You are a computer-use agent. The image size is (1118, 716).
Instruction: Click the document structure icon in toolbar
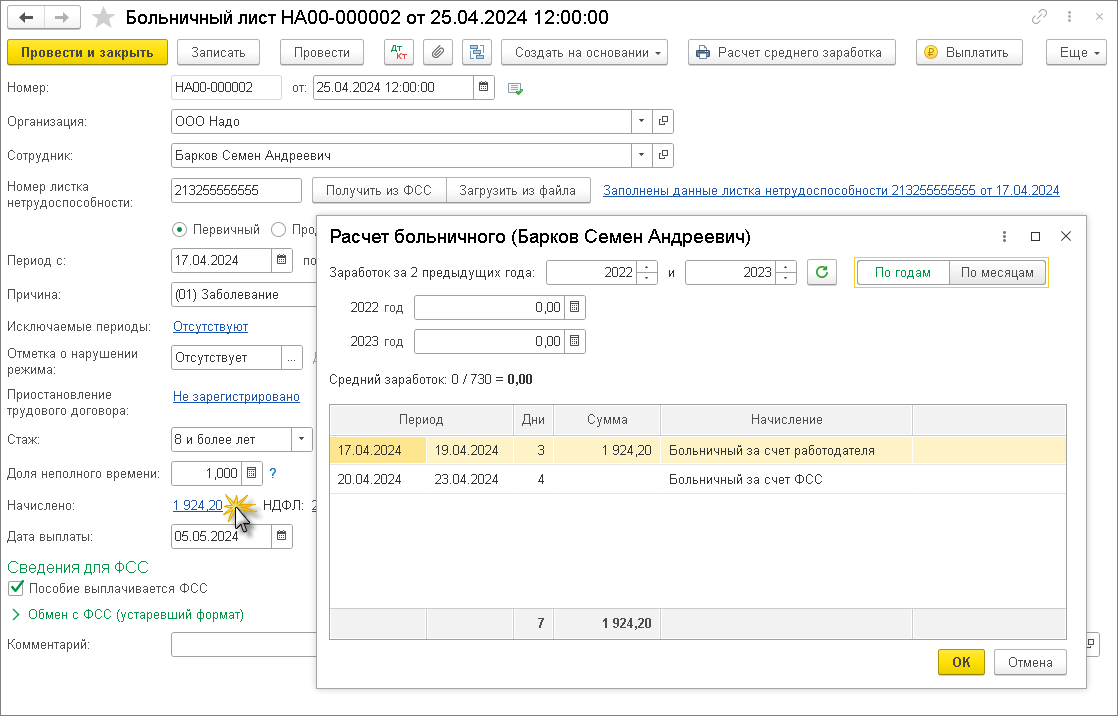476,52
